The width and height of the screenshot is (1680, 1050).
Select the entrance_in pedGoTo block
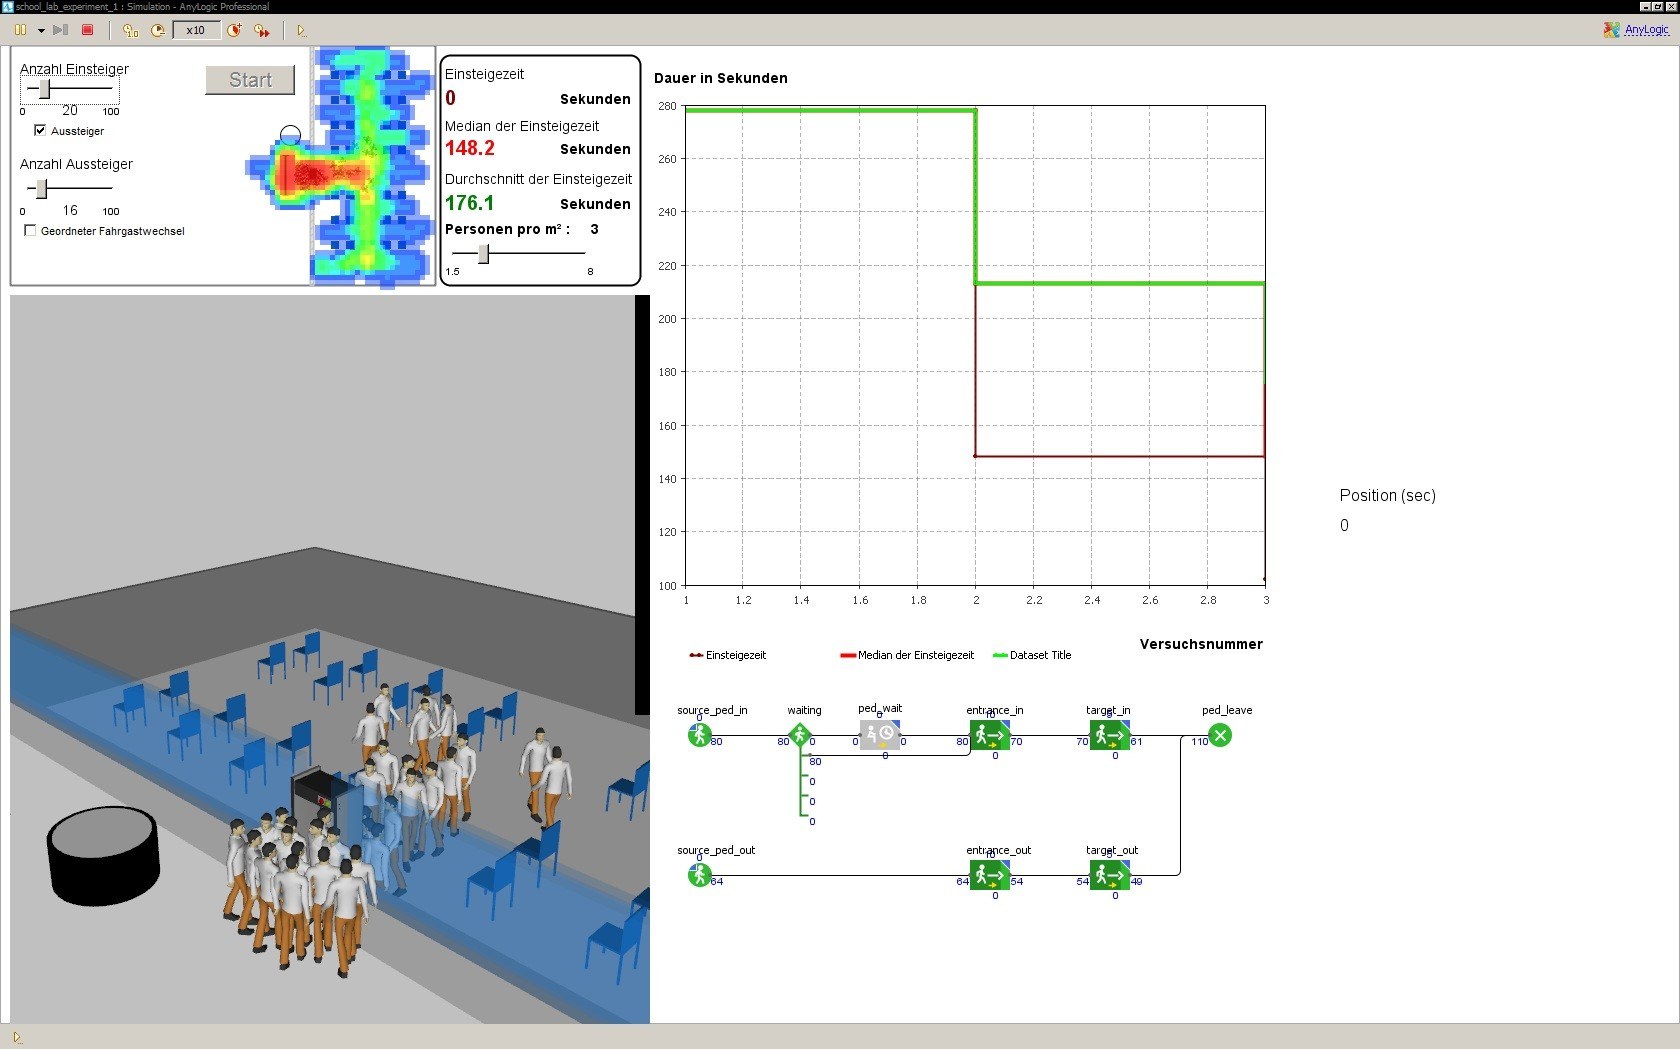pyautogui.click(x=991, y=735)
